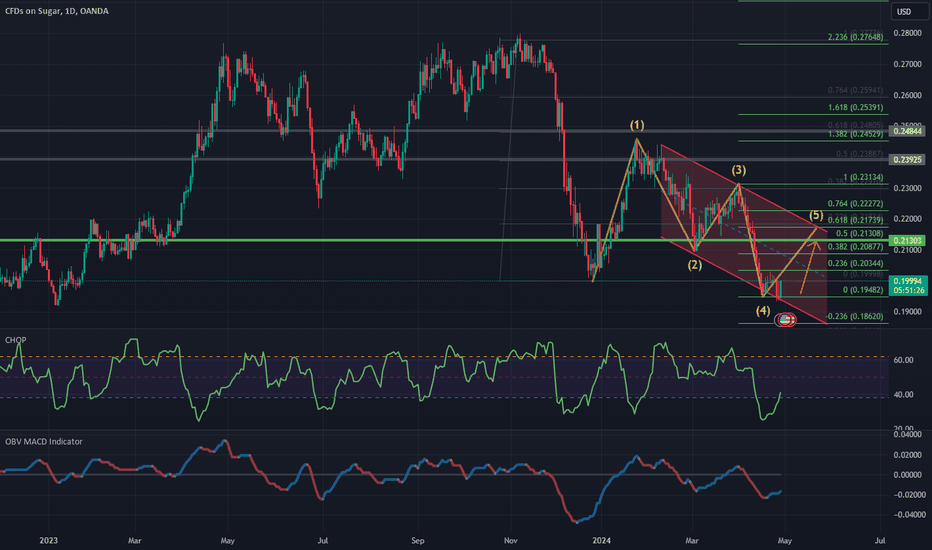
Task: Click the orange projection arrow toward wave (5)
Action: (x=810, y=266)
